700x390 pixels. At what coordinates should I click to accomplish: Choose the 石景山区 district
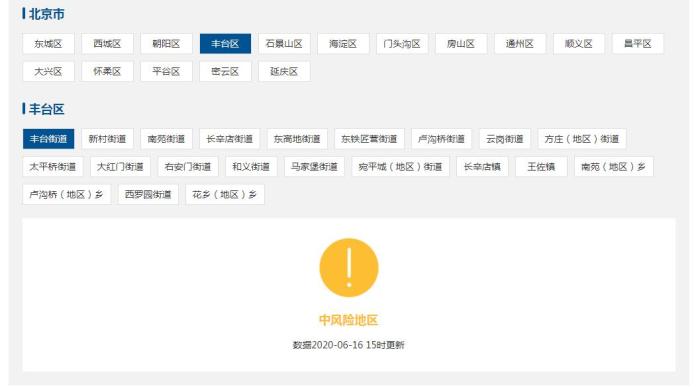tap(284, 44)
